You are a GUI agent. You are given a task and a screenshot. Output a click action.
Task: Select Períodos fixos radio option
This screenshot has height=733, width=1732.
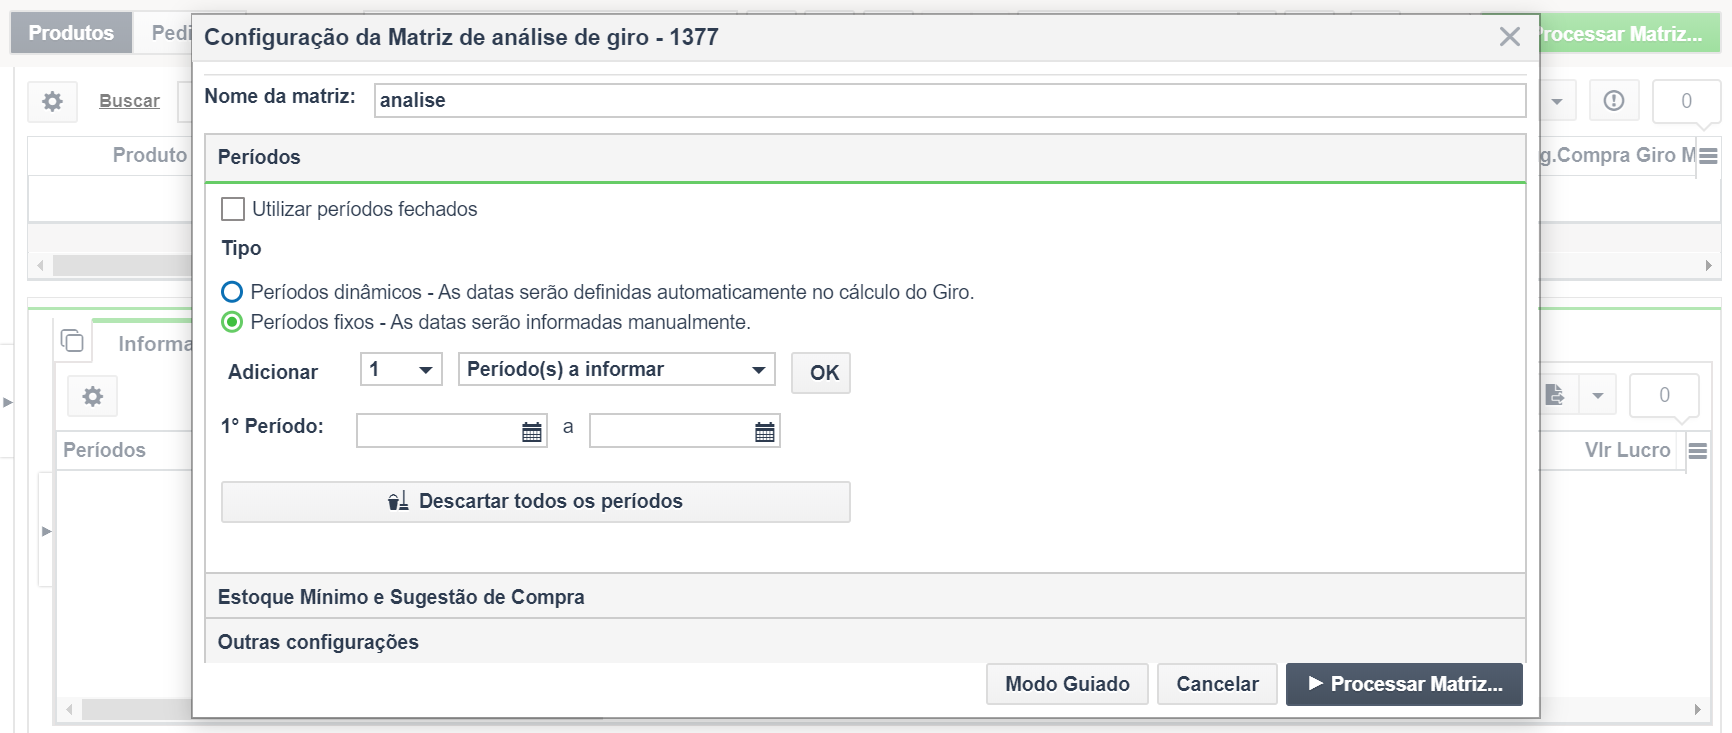pos(232,322)
